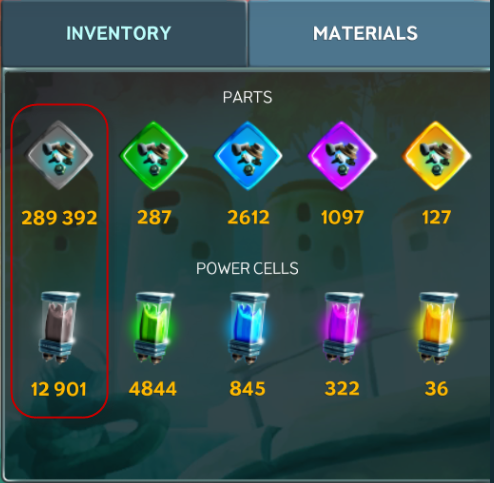Viewport: 494px width, 483px height.
Task: Click the purple power cell icon
Action: (x=342, y=328)
